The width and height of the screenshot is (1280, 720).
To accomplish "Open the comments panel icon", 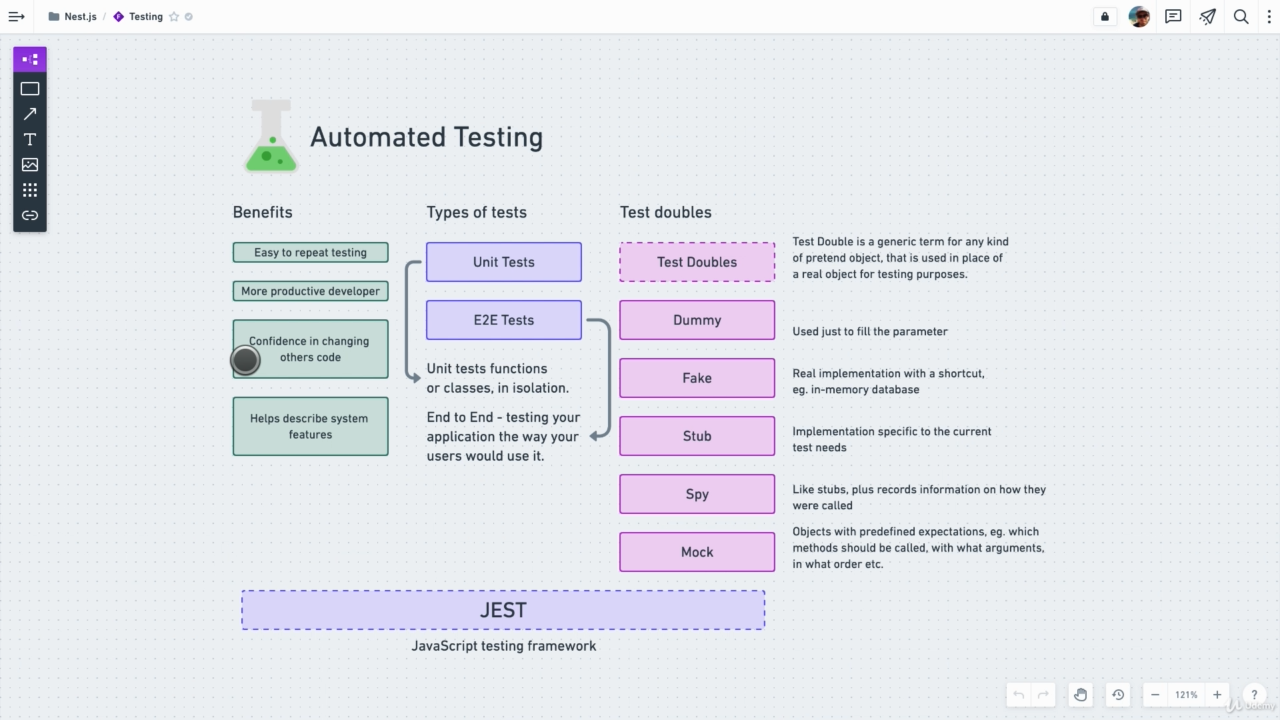I will pos(1173,17).
